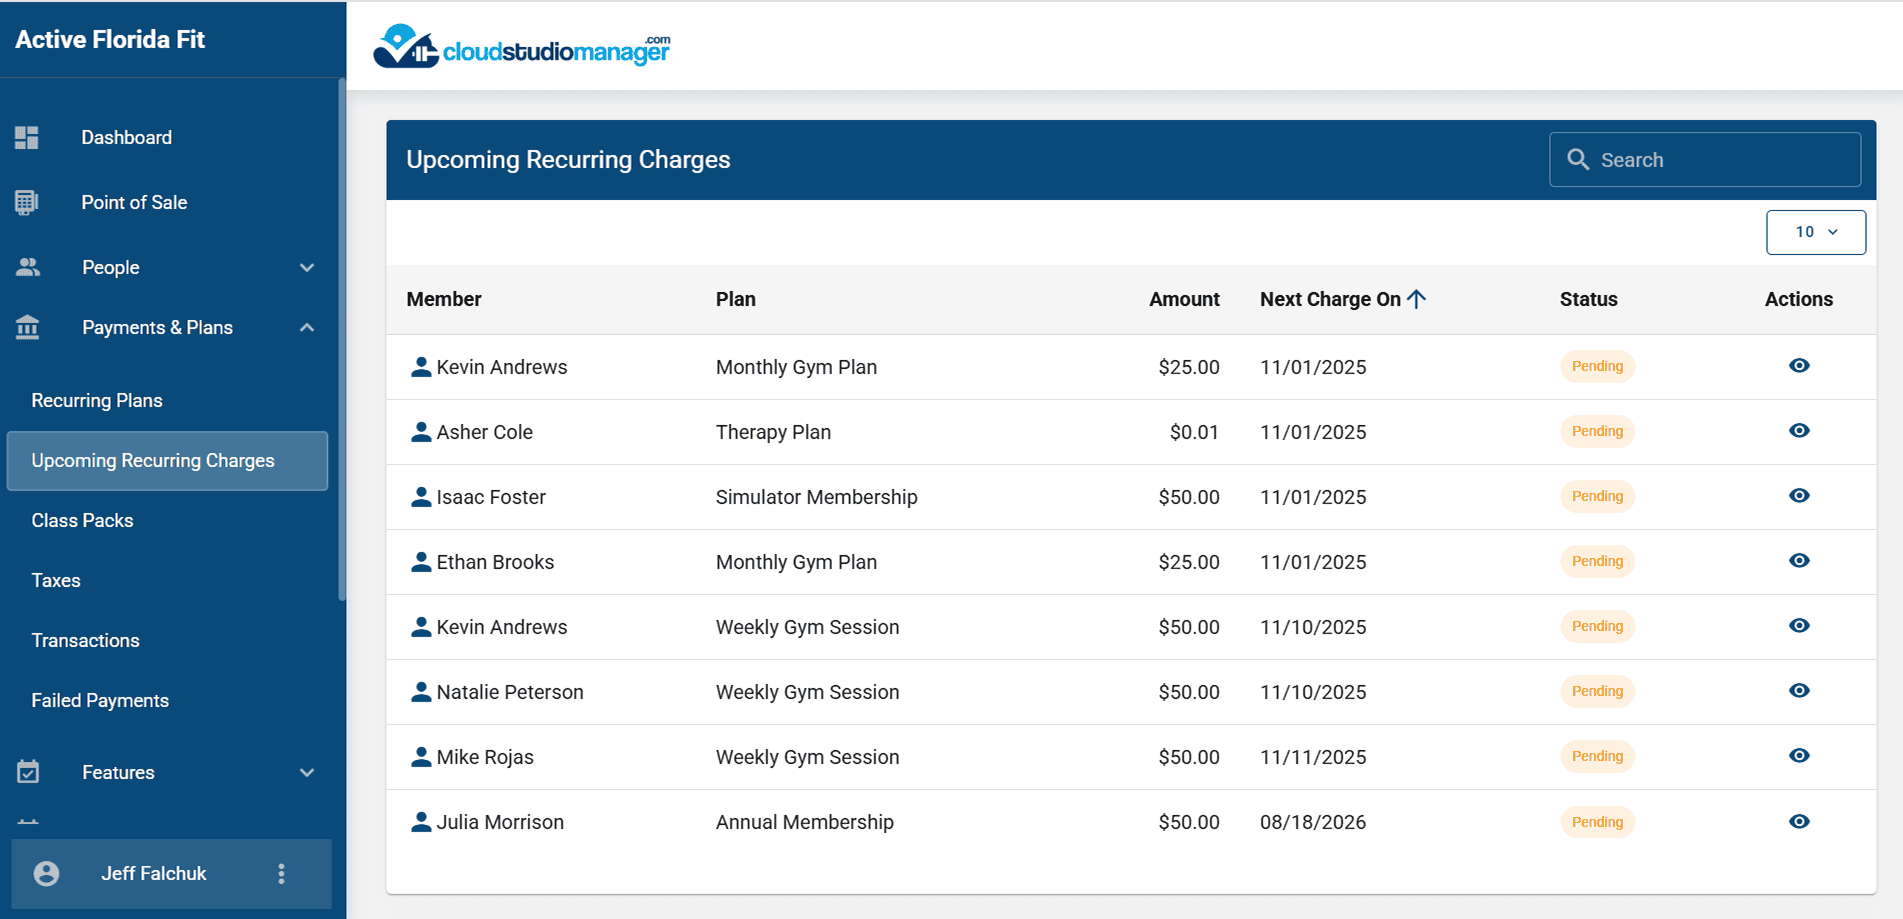Click the sidebar vertical scrollbar
Screen dimensions: 1903x919
pos(342,340)
